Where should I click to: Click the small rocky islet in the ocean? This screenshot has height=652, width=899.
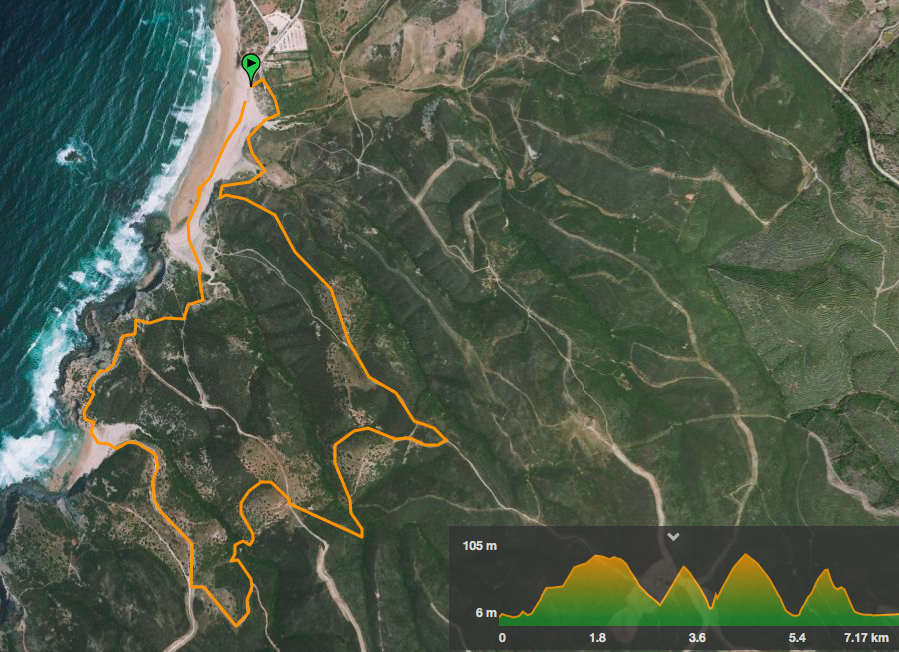point(72,154)
